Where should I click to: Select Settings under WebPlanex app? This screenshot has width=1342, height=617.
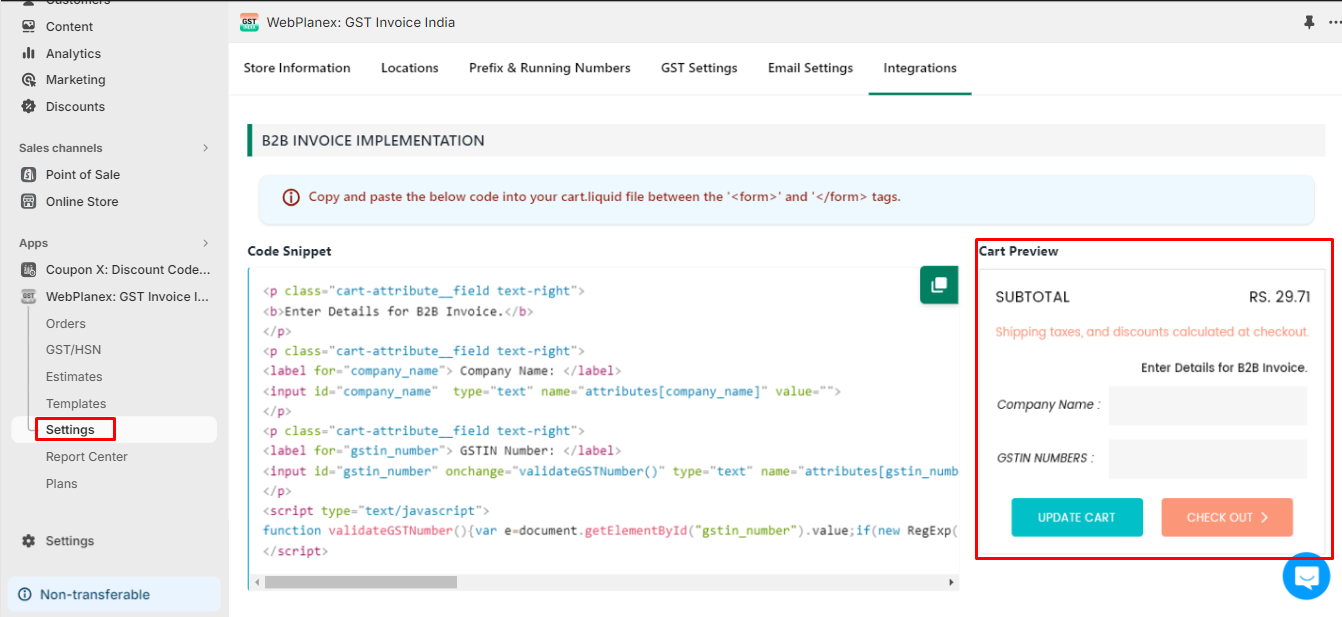pyautogui.click(x=70, y=430)
